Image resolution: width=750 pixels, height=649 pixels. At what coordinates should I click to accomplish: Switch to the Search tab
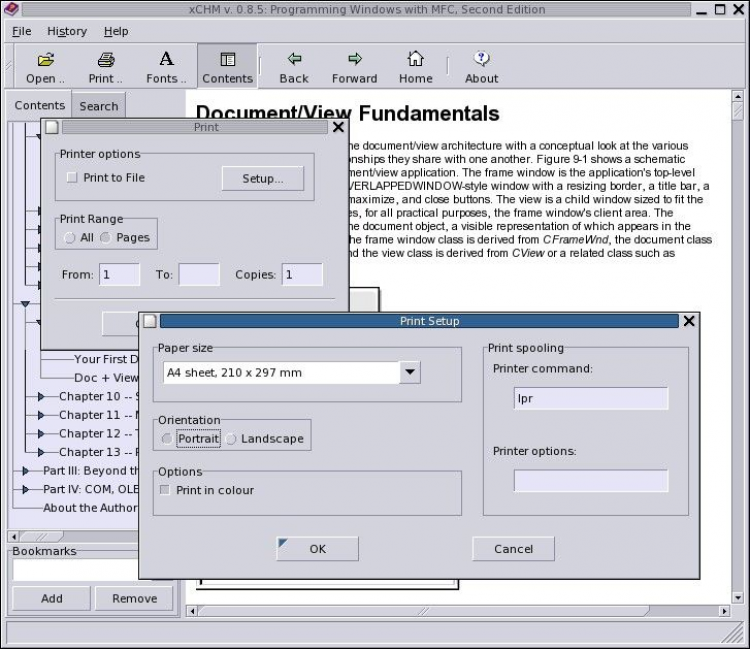99,106
